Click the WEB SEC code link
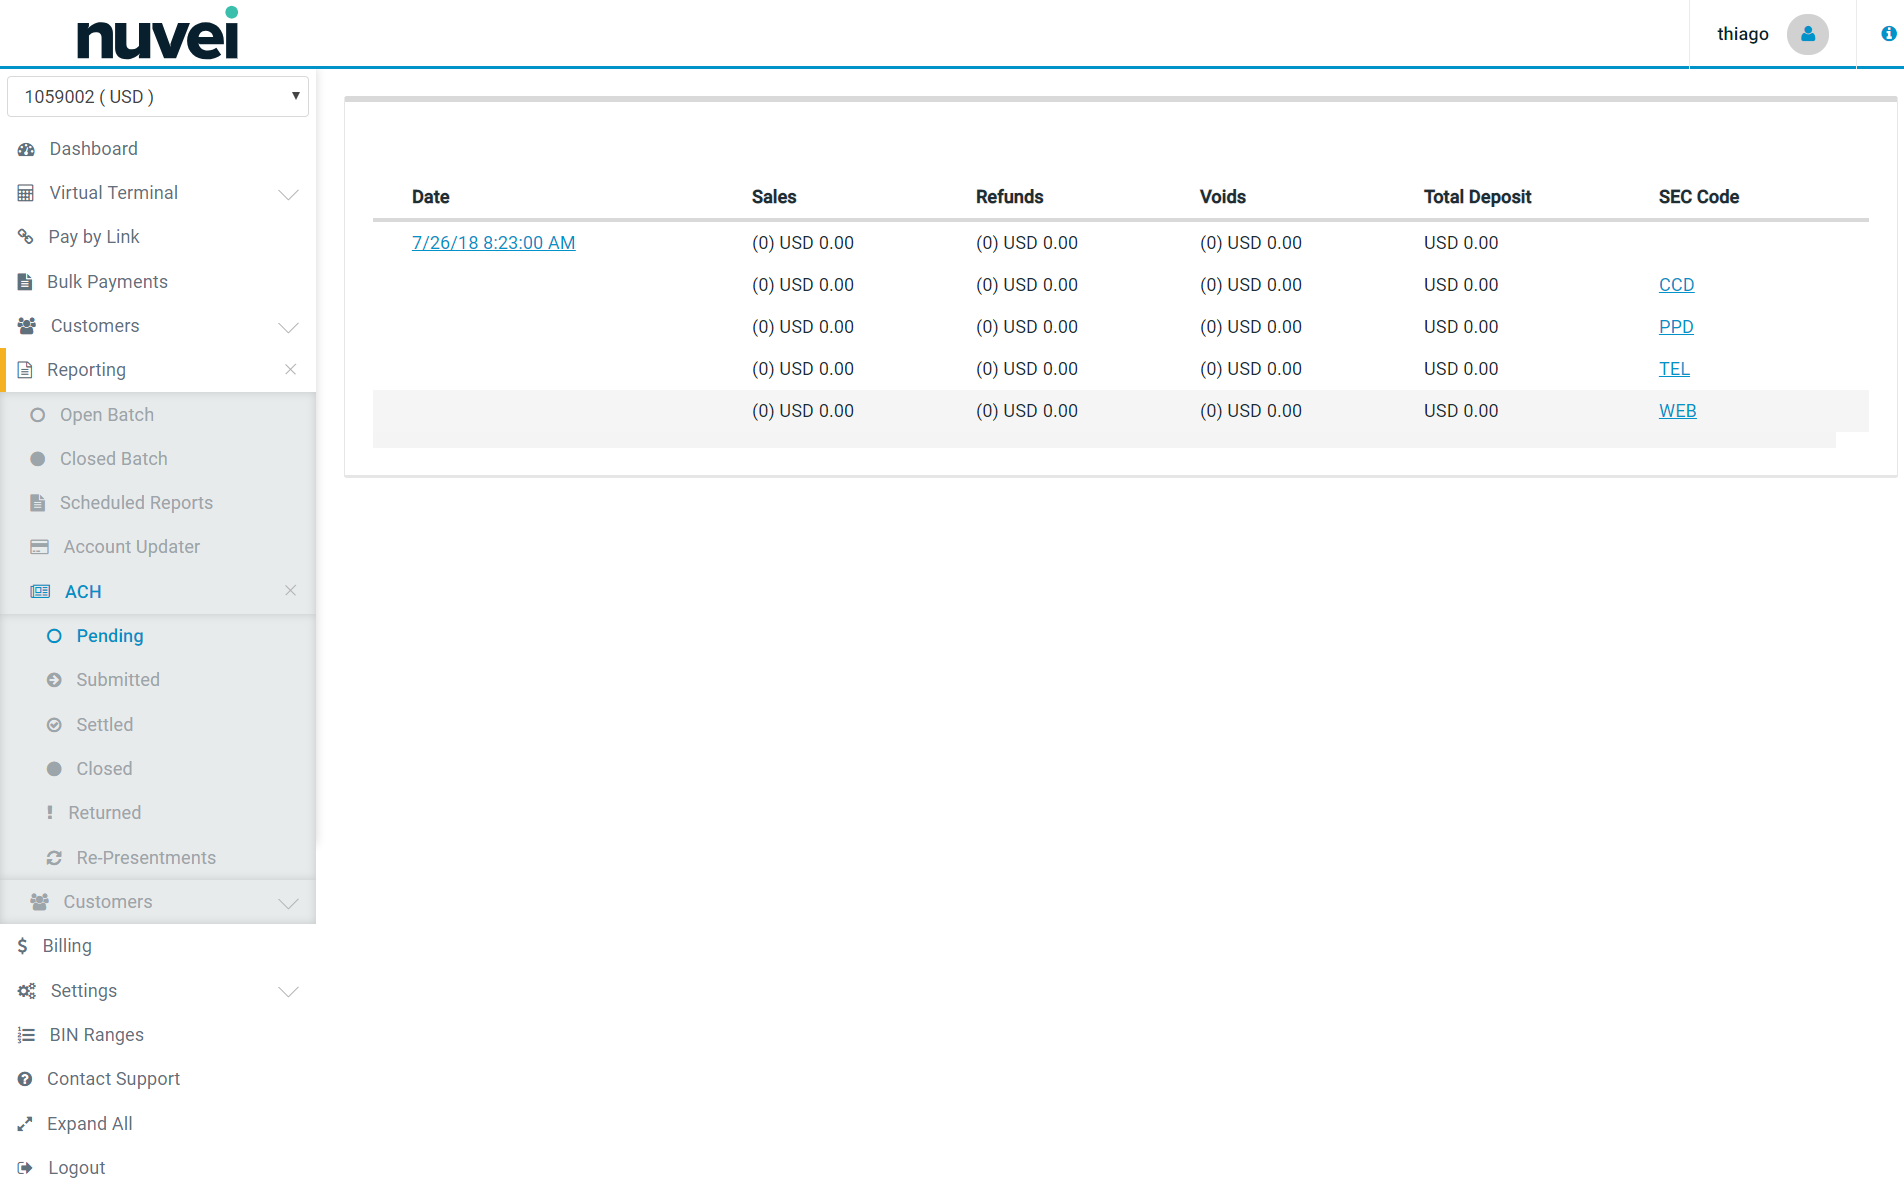 coord(1677,411)
